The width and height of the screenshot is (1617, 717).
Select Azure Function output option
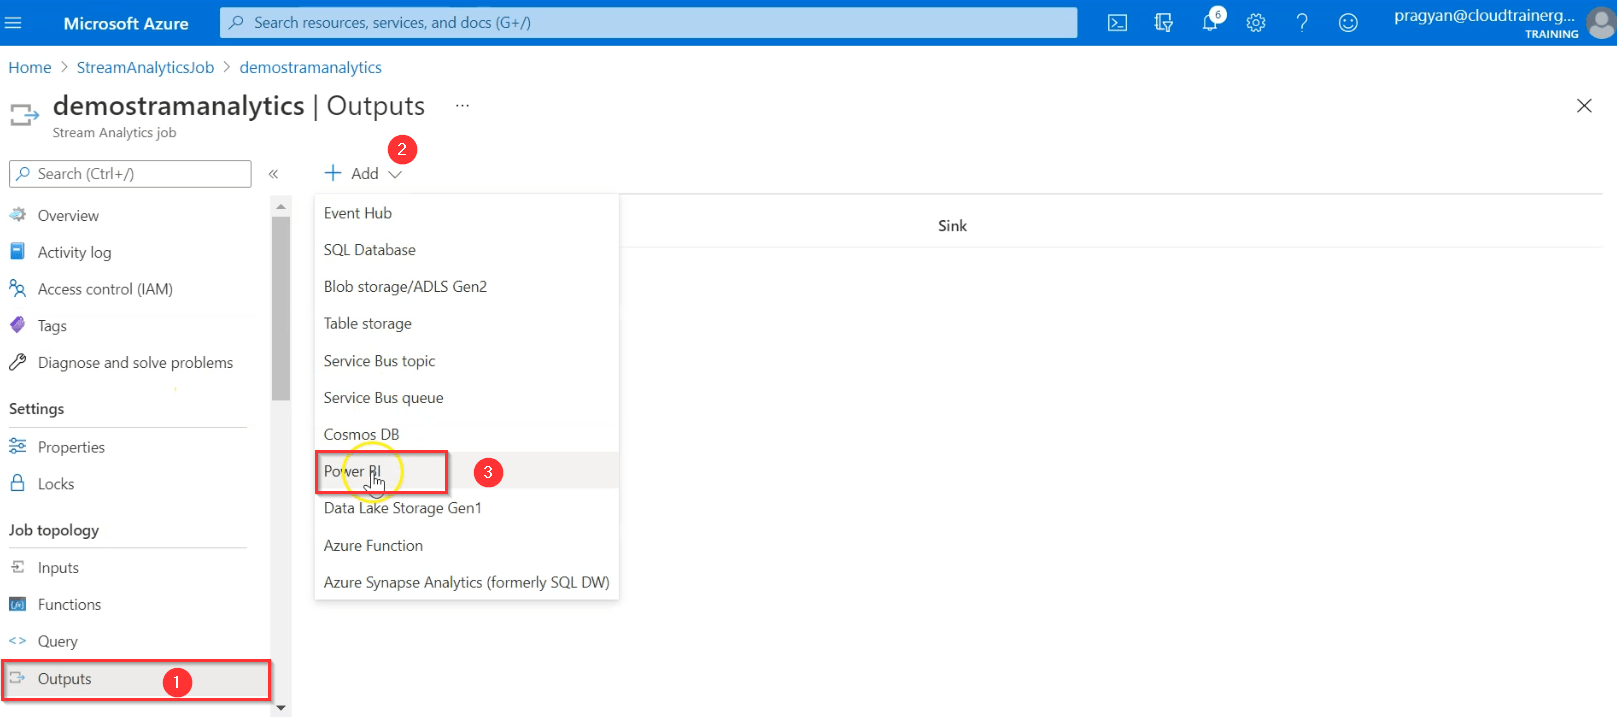[x=373, y=545]
